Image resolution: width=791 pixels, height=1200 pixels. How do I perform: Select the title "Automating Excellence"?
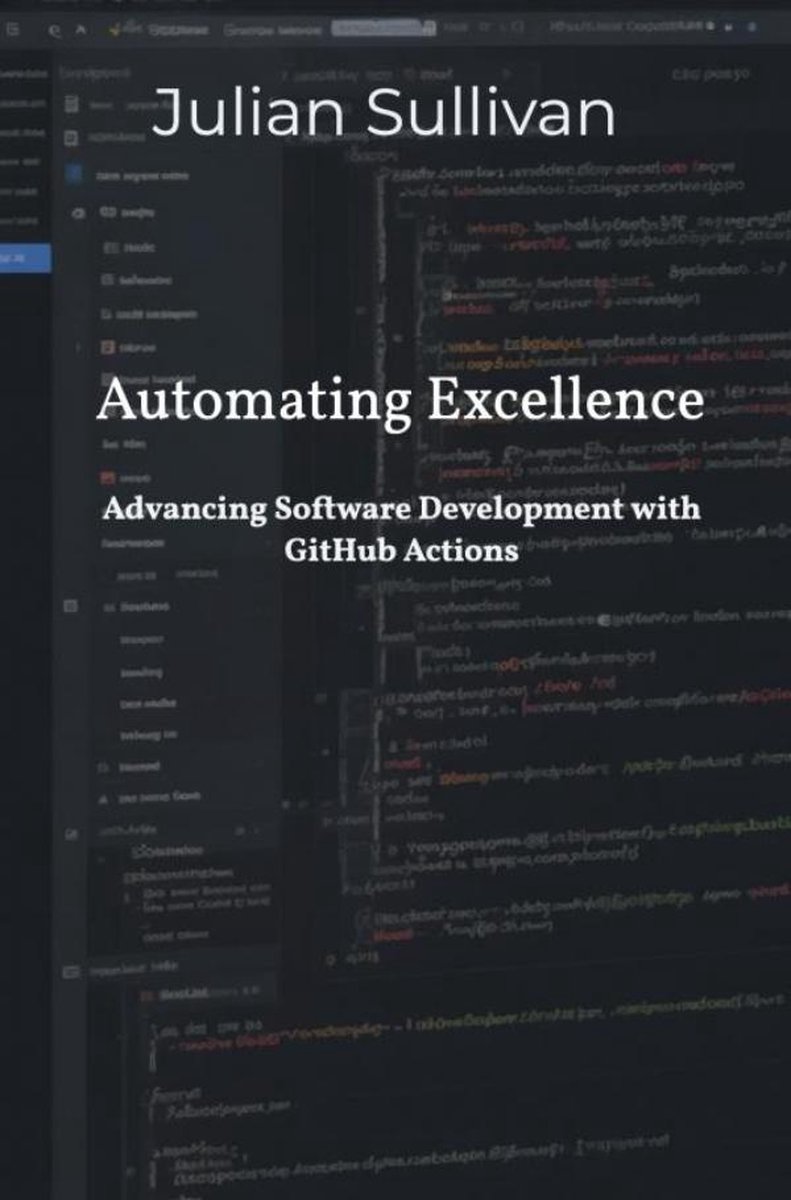(400, 401)
